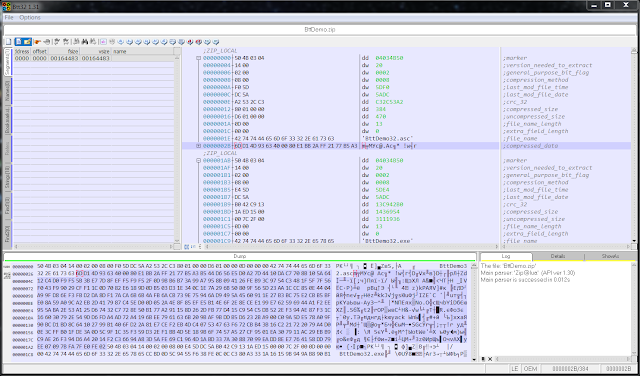Click the value 04034B50 at address 00000000

389,58
